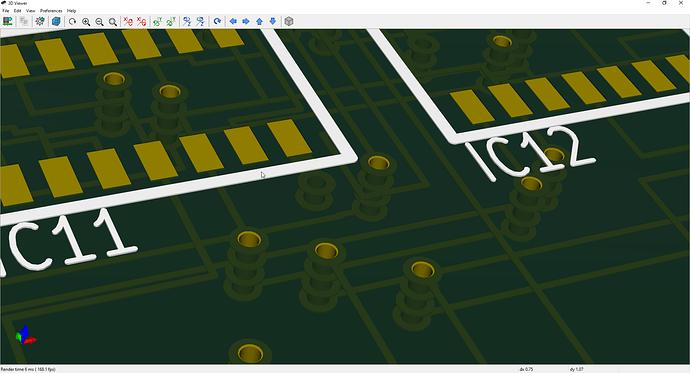Pan board up with blue arrow
This screenshot has height=373, width=690.
260,21
